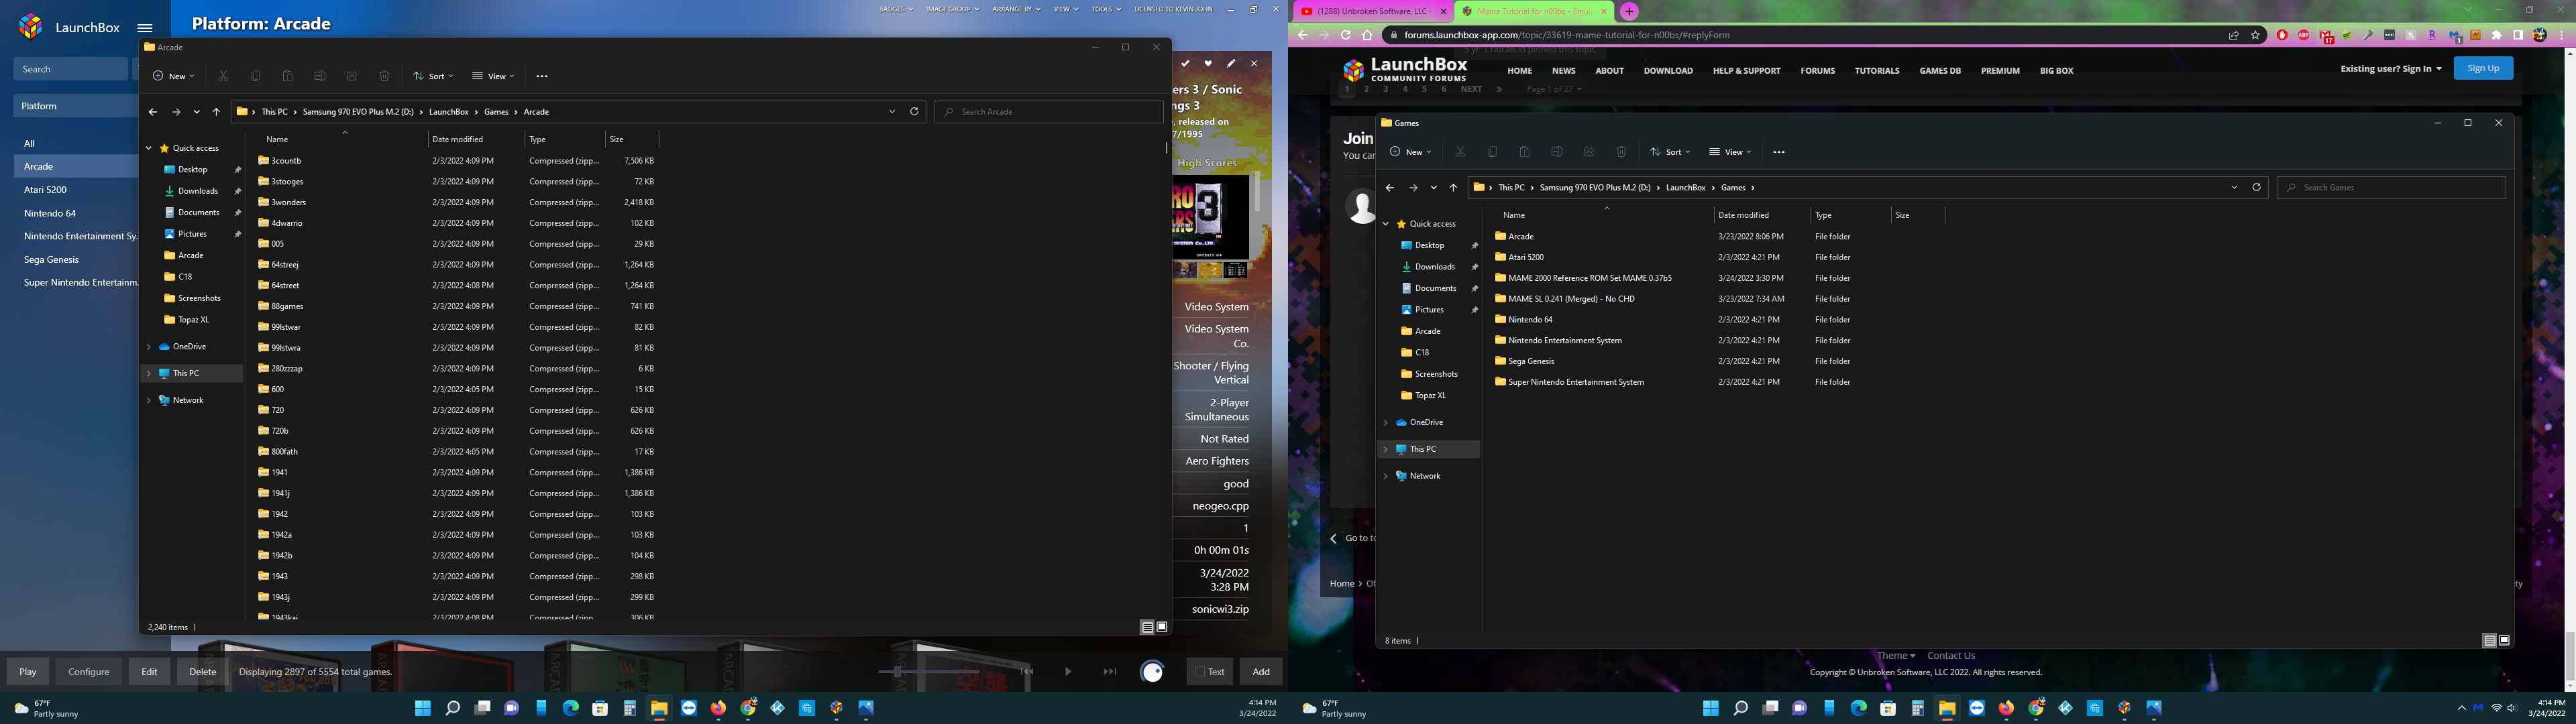The width and height of the screenshot is (2576, 724).
Task: Open a new Chrome tab
Action: click(x=1629, y=11)
